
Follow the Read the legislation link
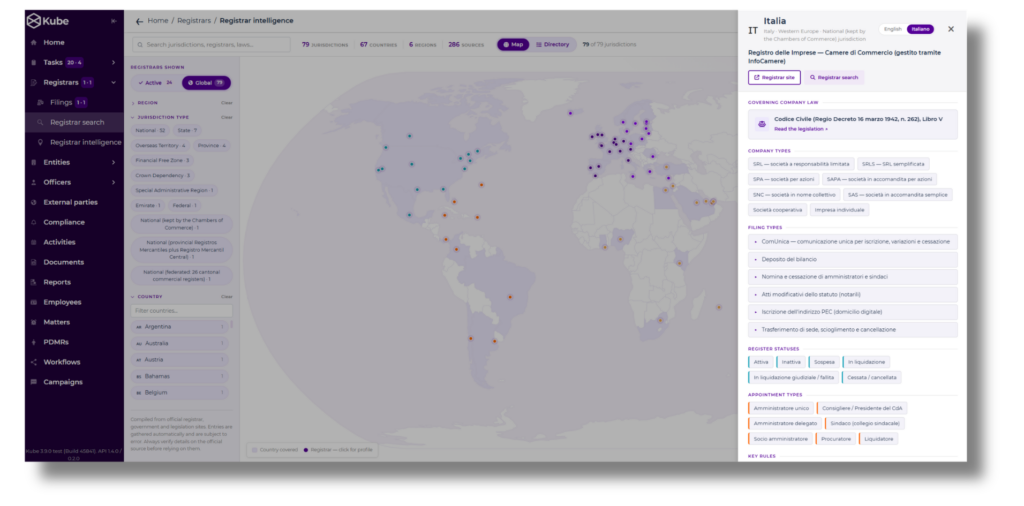(801, 129)
